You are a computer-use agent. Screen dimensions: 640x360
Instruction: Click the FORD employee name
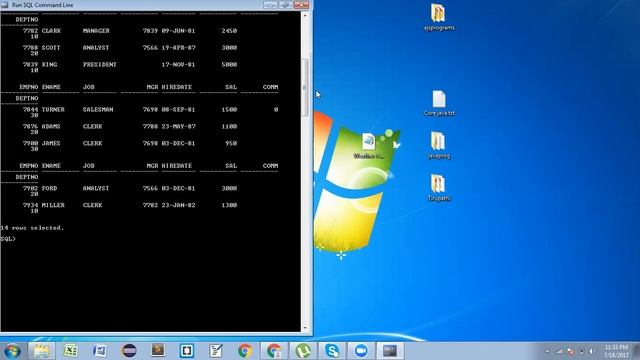(49, 188)
